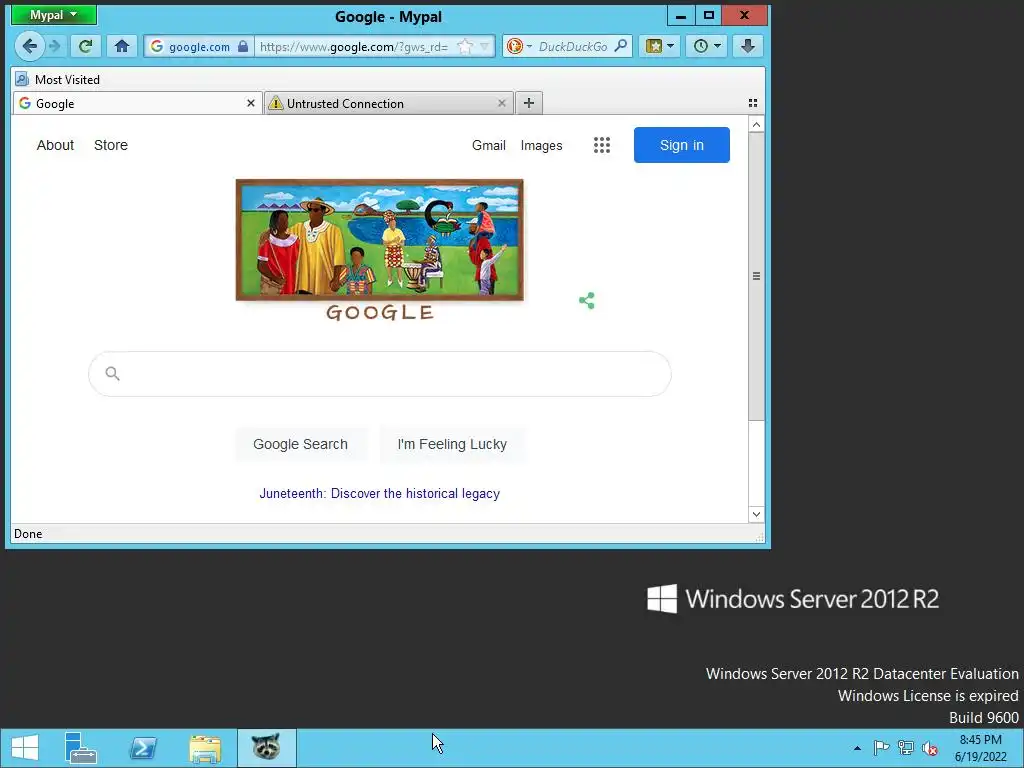Viewport: 1024px width, 768px height.
Task: Switch to the Untrusted Connection tab
Action: tap(389, 103)
